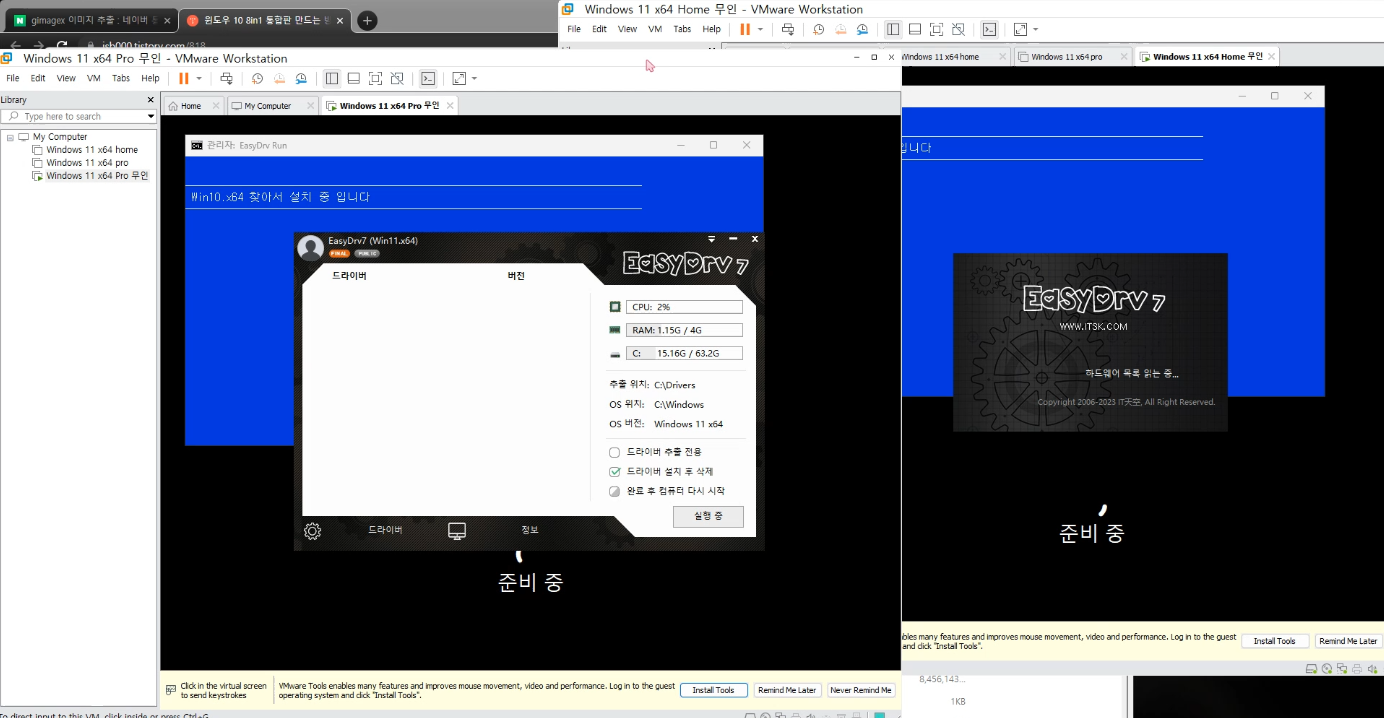Take a snapshot in the Home 무인 VMware window

[x=818, y=29]
